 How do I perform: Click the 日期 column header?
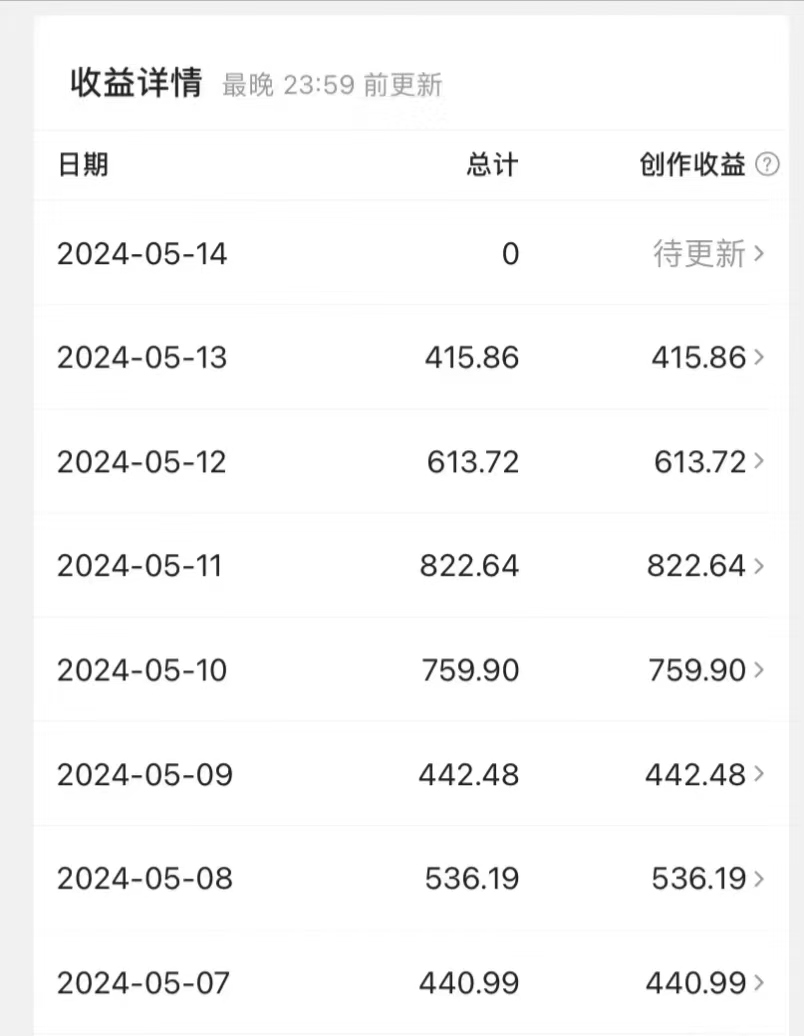click(x=83, y=165)
